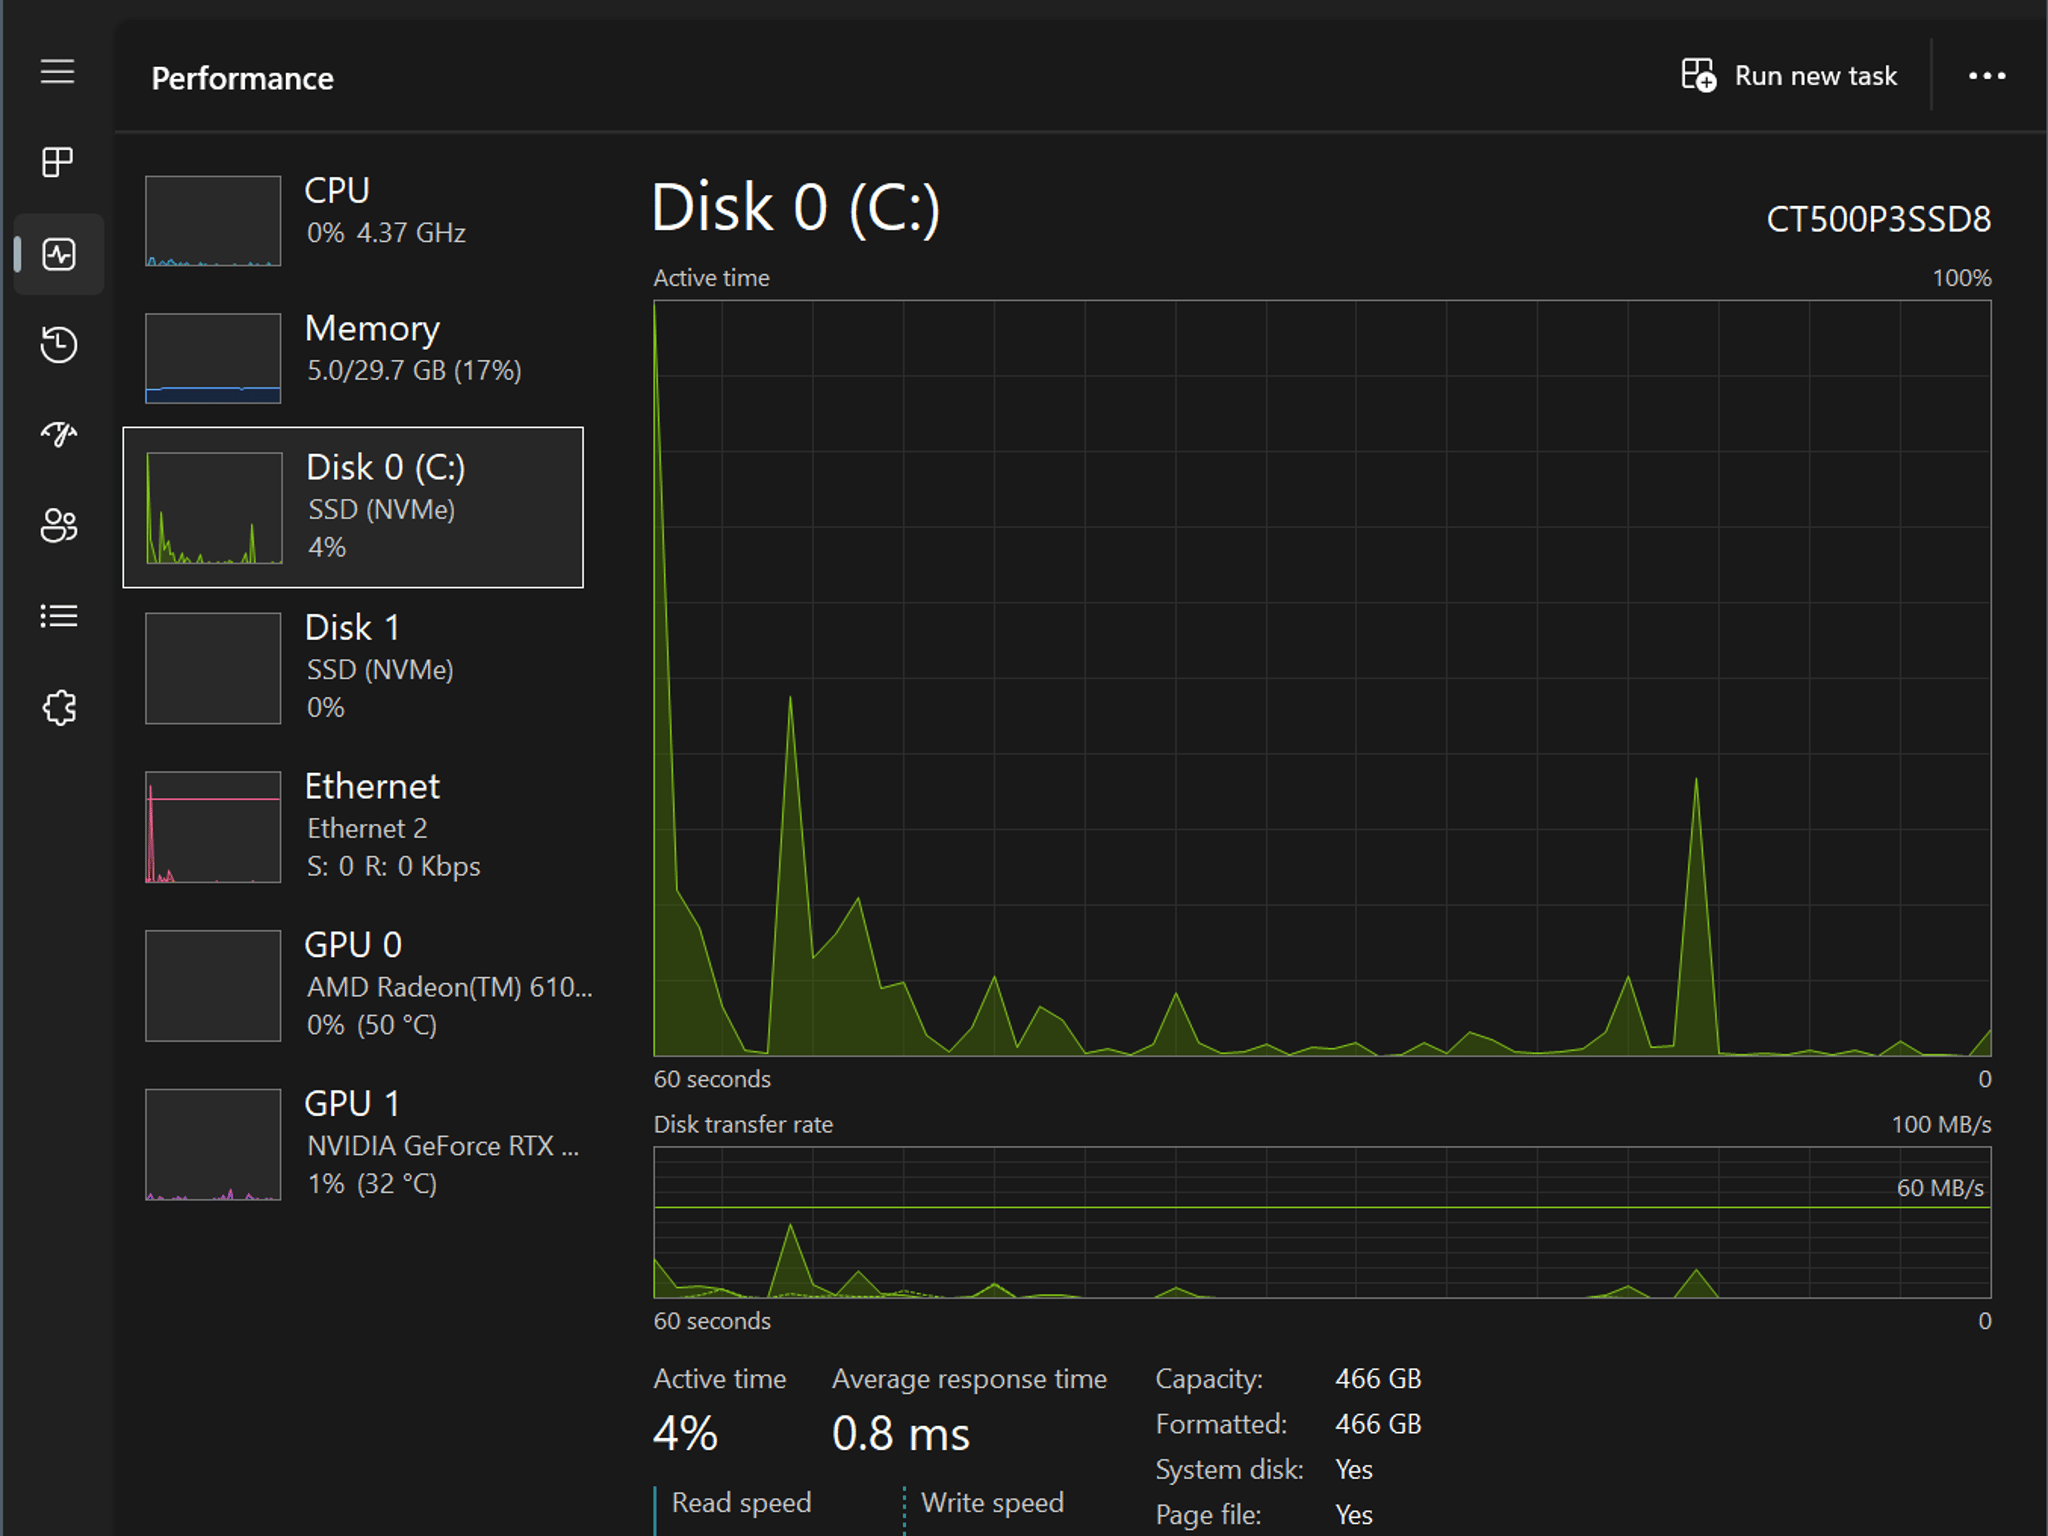
Task: Open the hamburger navigation menu
Action: pyautogui.click(x=58, y=72)
